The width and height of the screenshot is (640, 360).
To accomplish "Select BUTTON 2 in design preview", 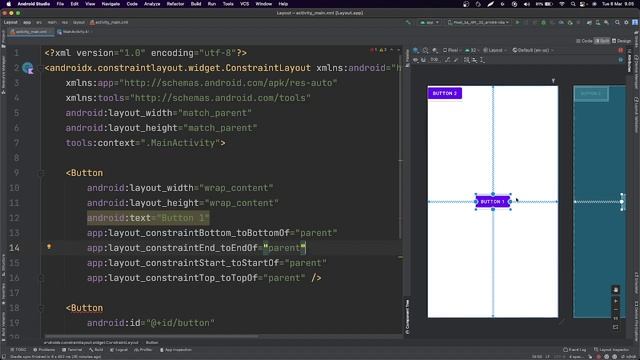I will click(445, 93).
